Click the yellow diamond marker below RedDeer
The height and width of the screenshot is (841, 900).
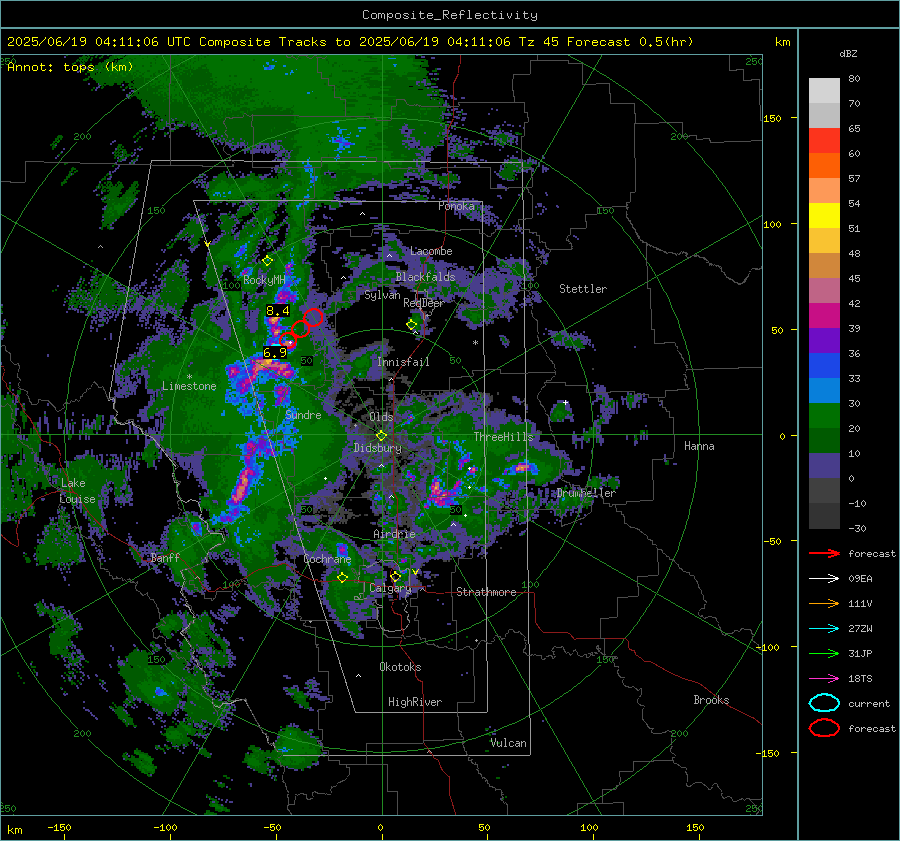(411, 325)
